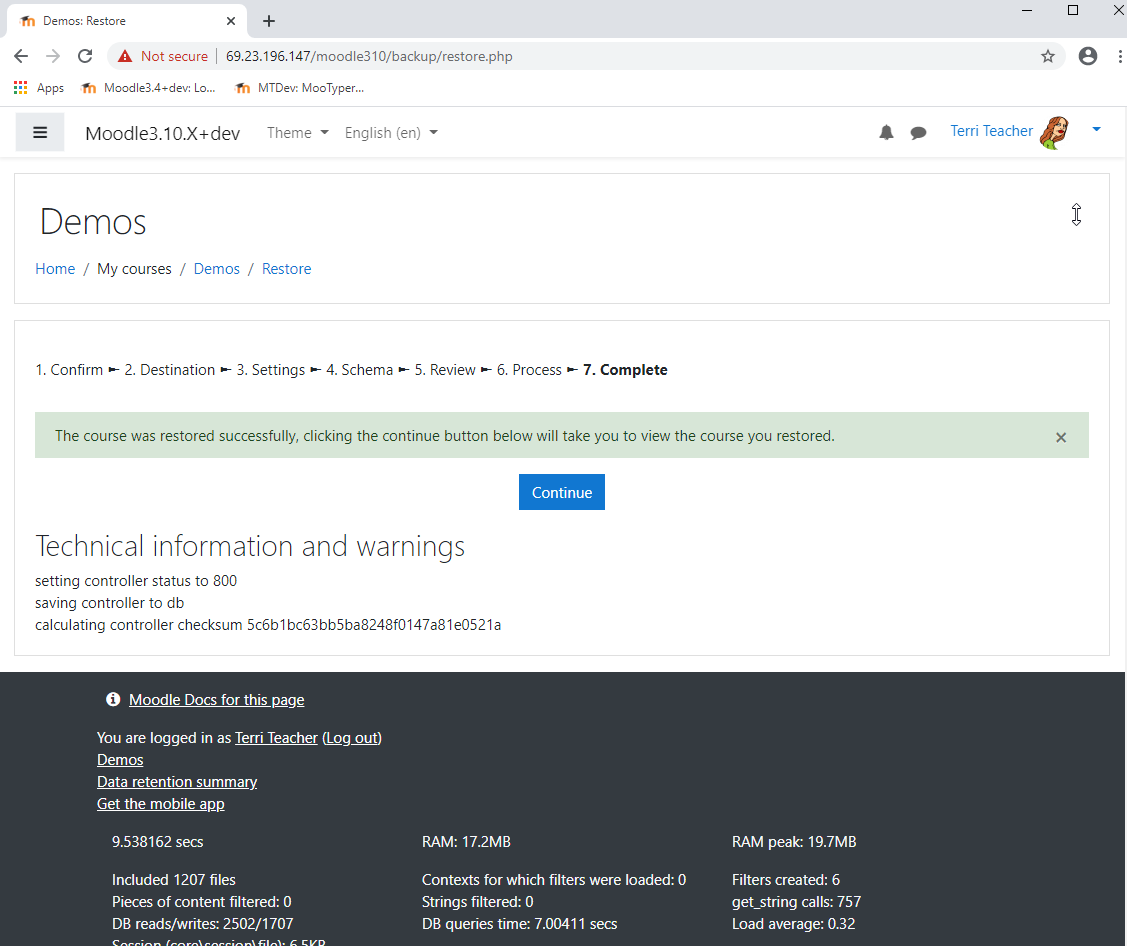This screenshot has height=946, width=1127.
Task: Click the controller checksum line
Action: [268, 625]
